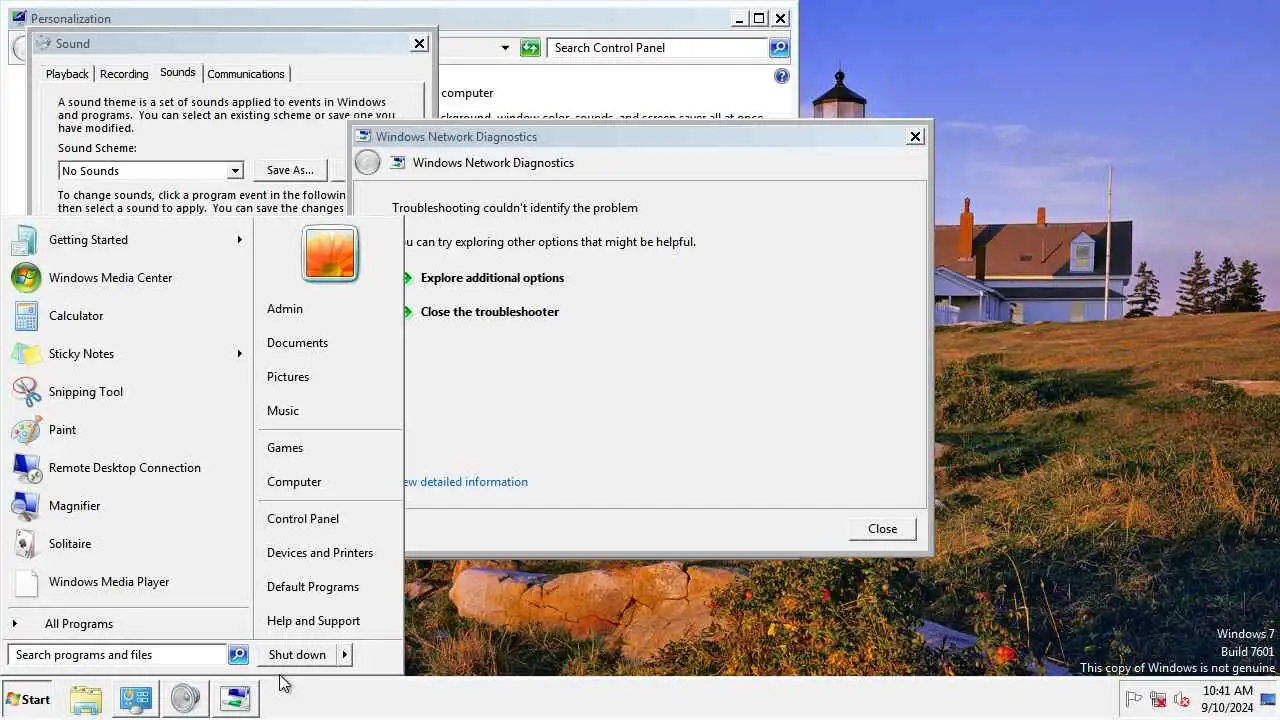The image size is (1280, 720).
Task: Click the Save As button in Sound
Action: click(x=290, y=171)
